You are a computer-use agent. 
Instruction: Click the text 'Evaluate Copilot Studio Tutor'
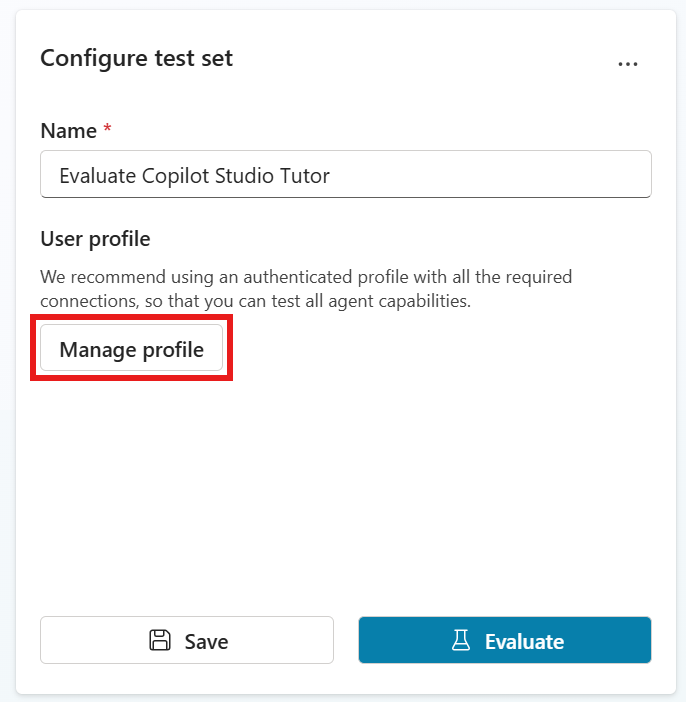click(194, 176)
